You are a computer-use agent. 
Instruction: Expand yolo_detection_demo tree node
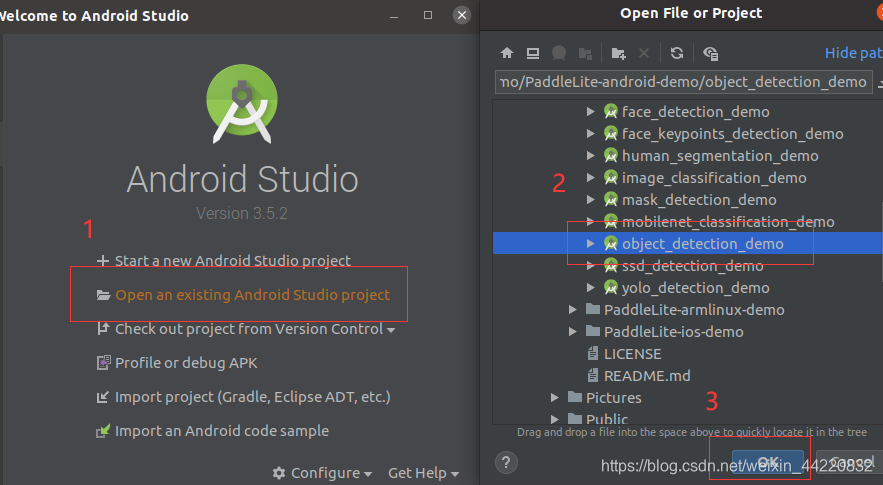pos(590,287)
